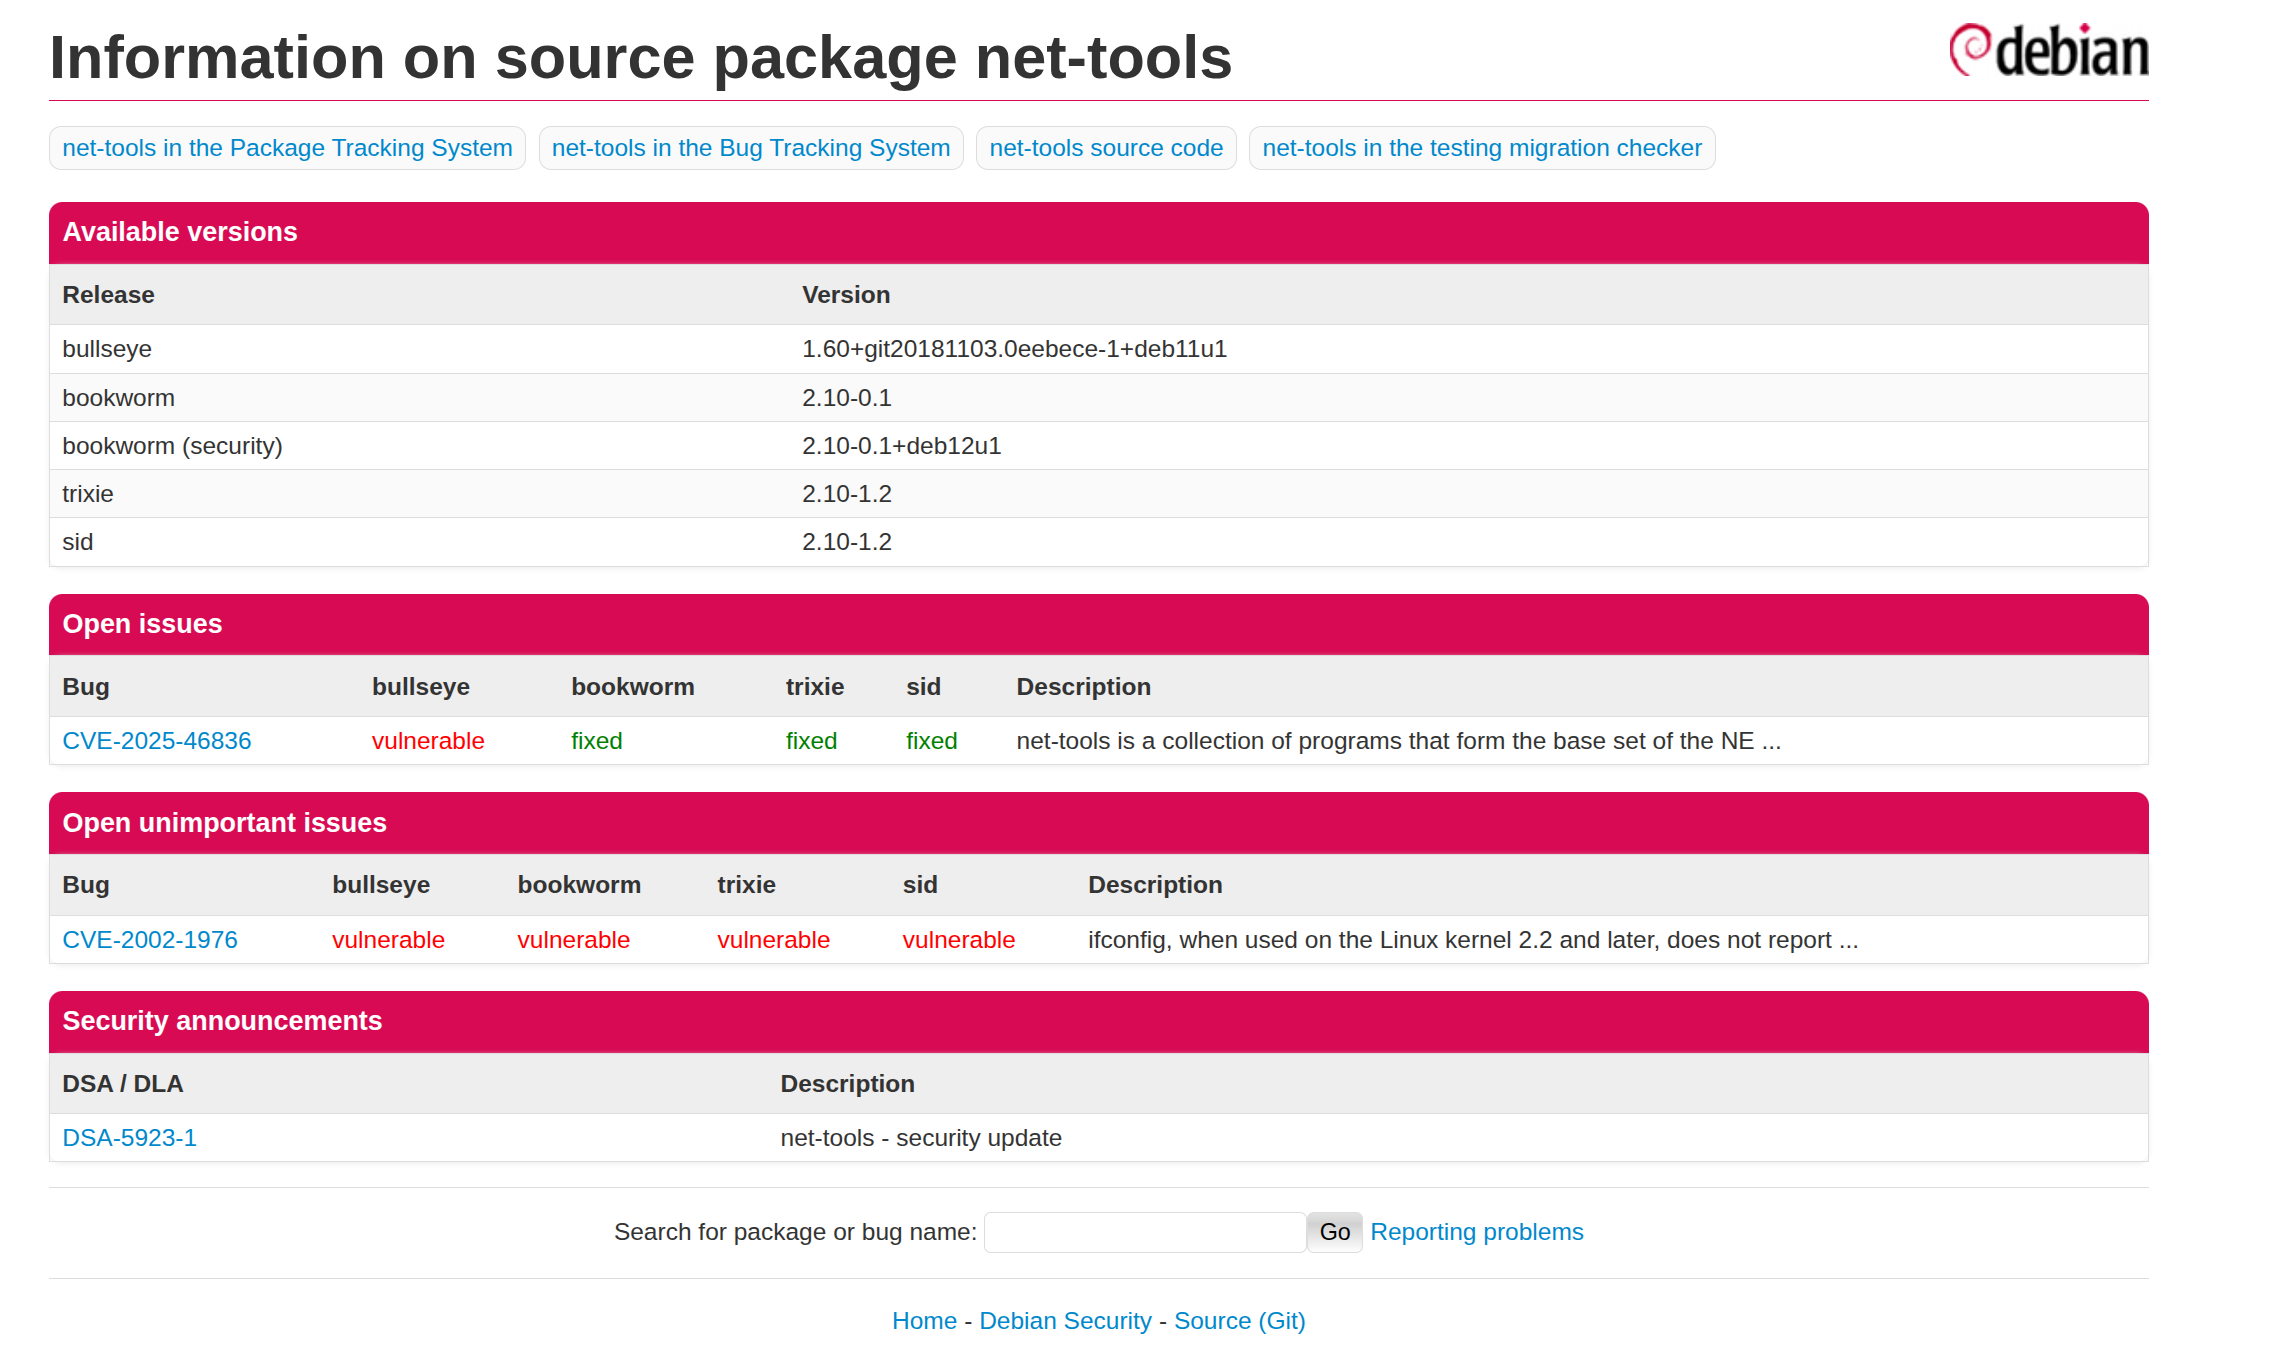Click bookworm fixed status for CVE-2025-46836

point(596,741)
